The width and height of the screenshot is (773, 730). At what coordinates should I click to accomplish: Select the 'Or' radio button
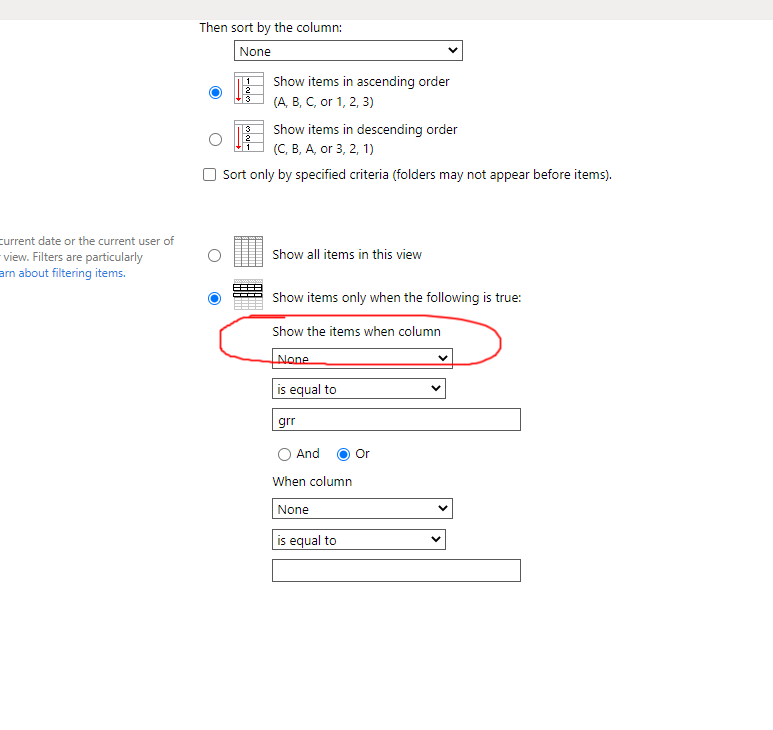(x=344, y=454)
